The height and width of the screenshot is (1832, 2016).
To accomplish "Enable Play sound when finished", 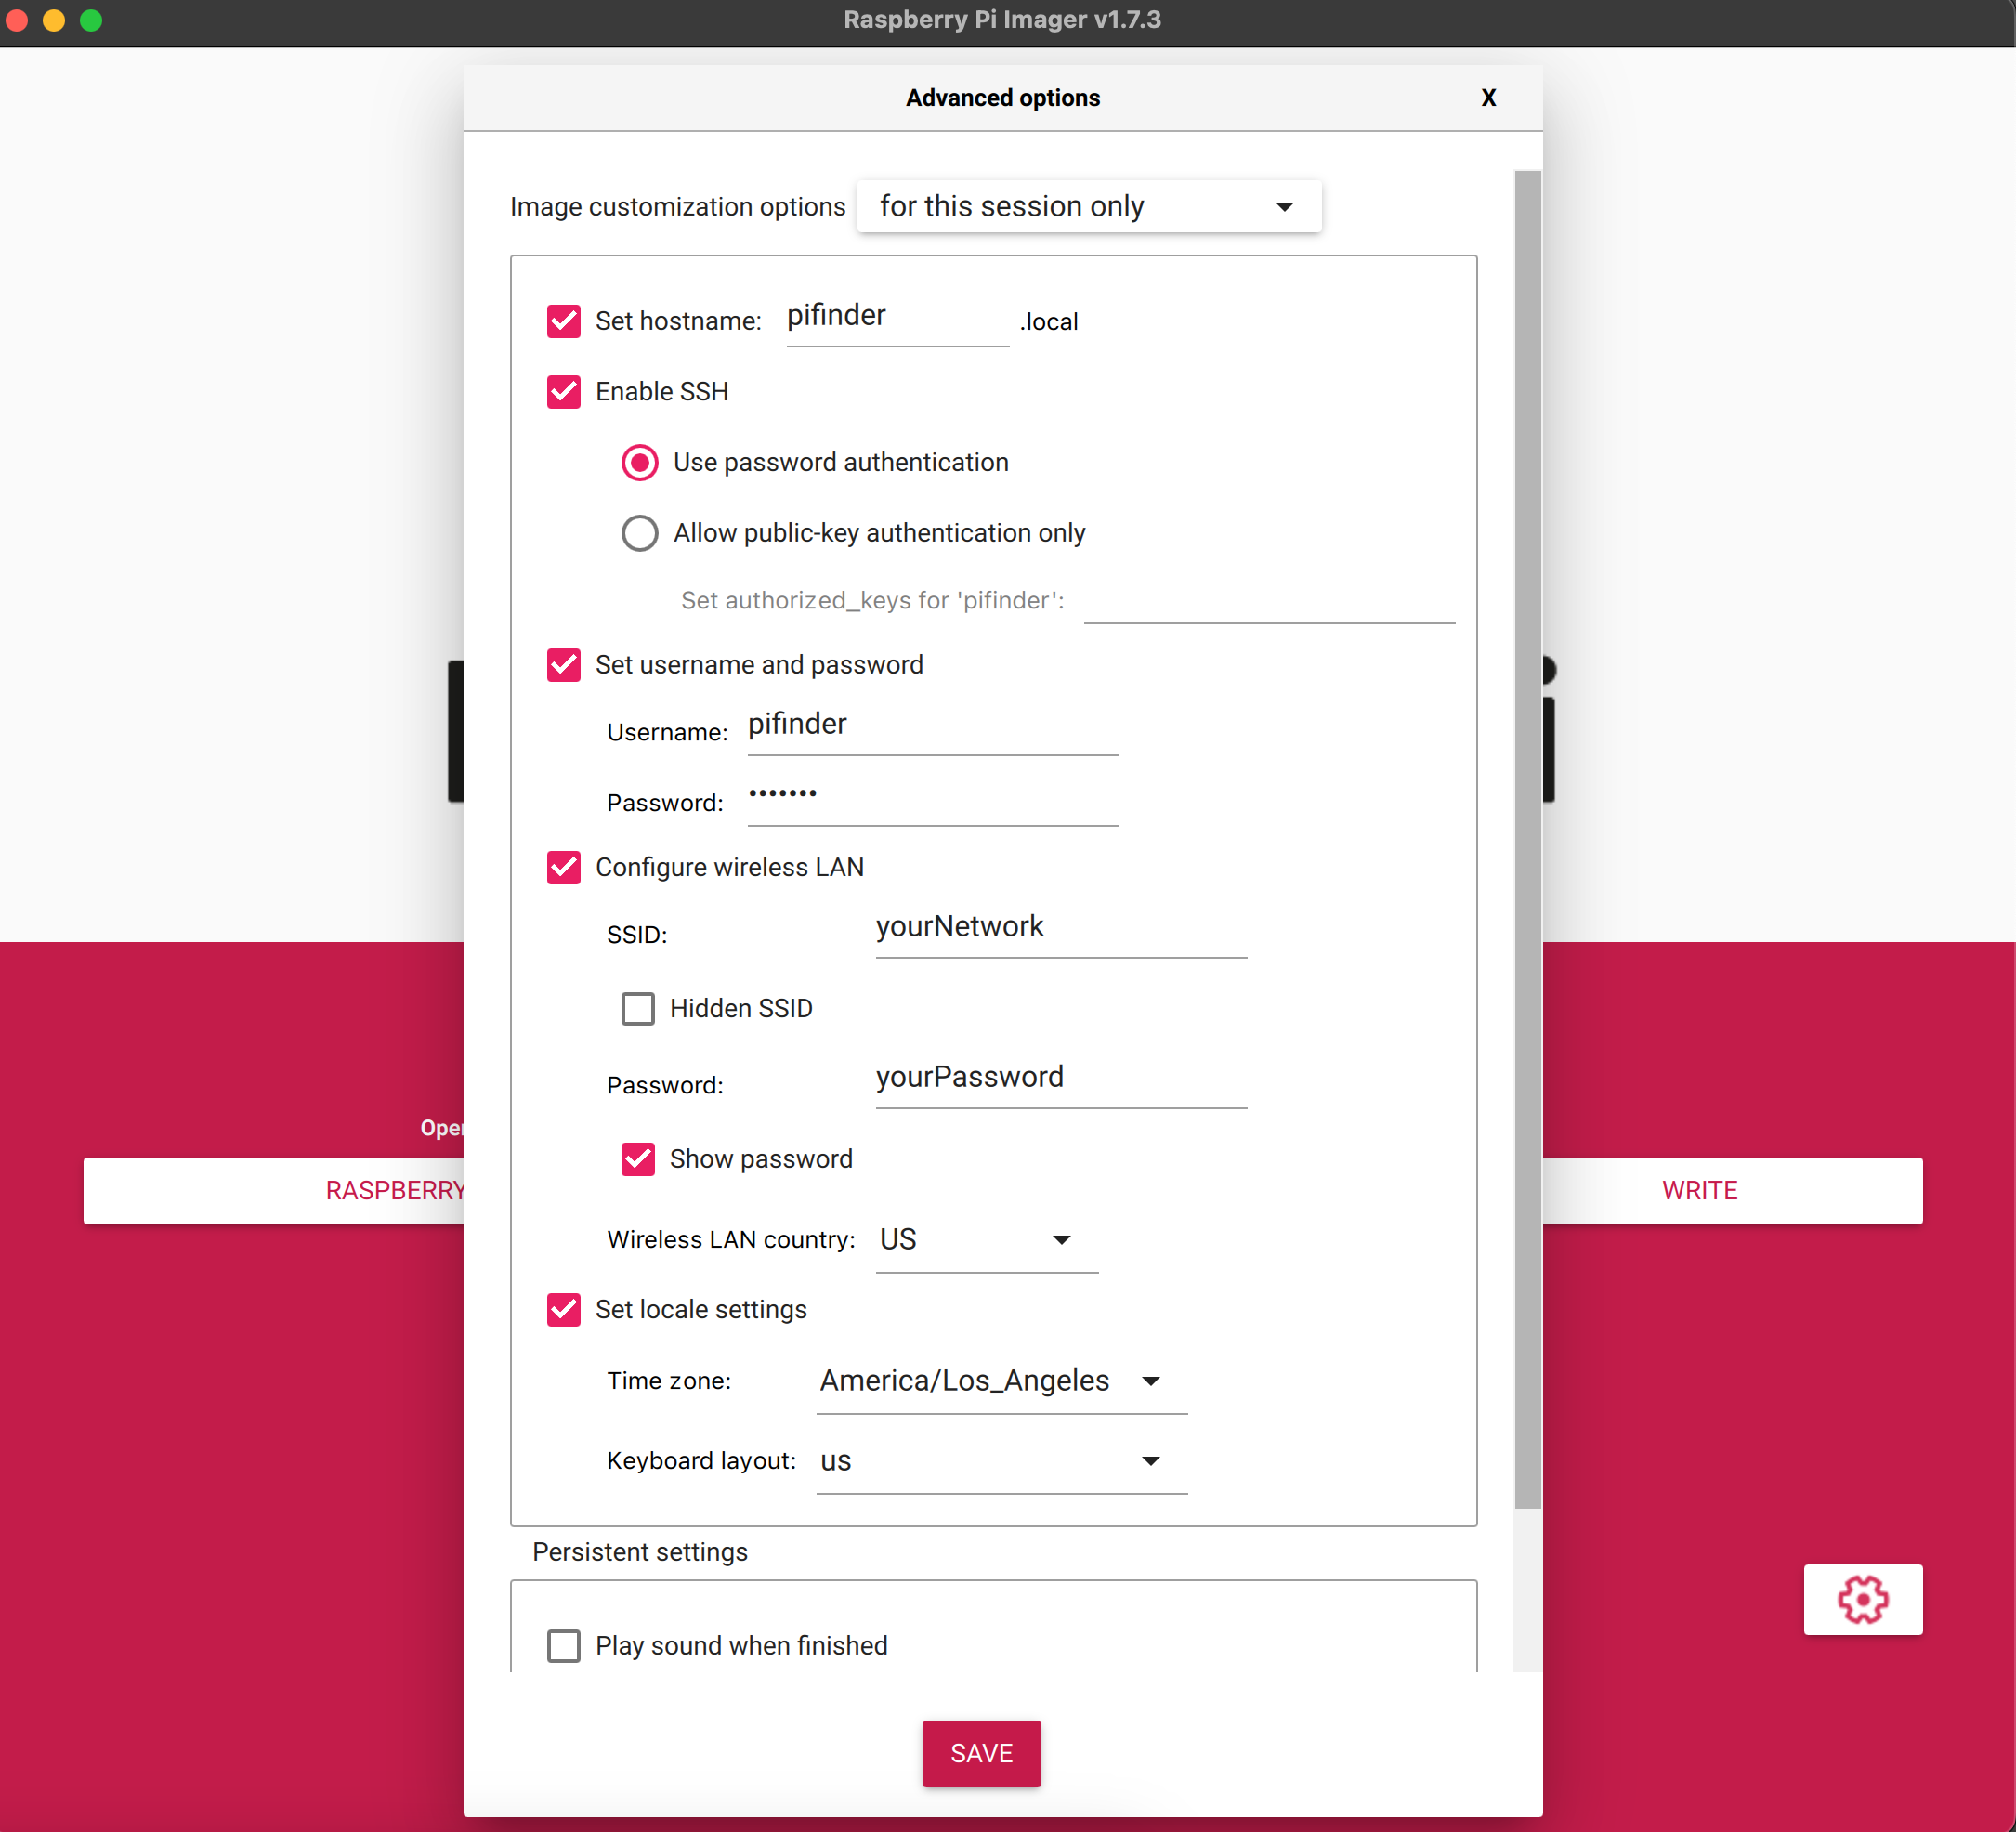I will [x=564, y=1645].
